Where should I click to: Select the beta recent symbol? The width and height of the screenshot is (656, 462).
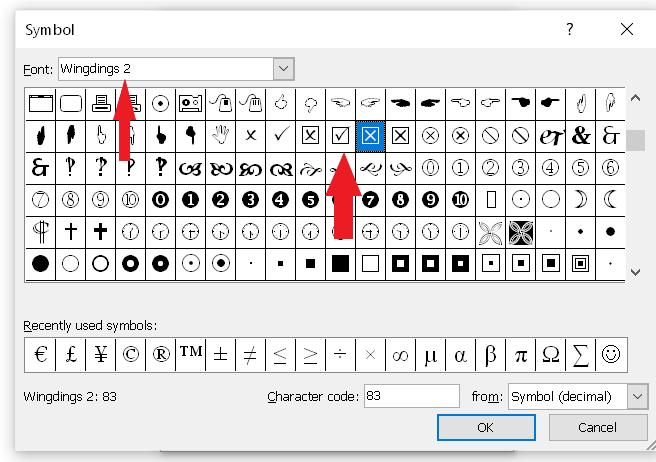coord(490,354)
